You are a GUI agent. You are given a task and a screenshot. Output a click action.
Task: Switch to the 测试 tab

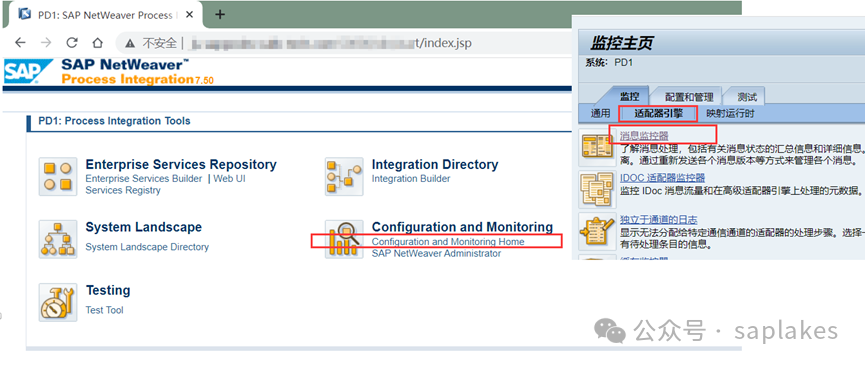click(747, 98)
